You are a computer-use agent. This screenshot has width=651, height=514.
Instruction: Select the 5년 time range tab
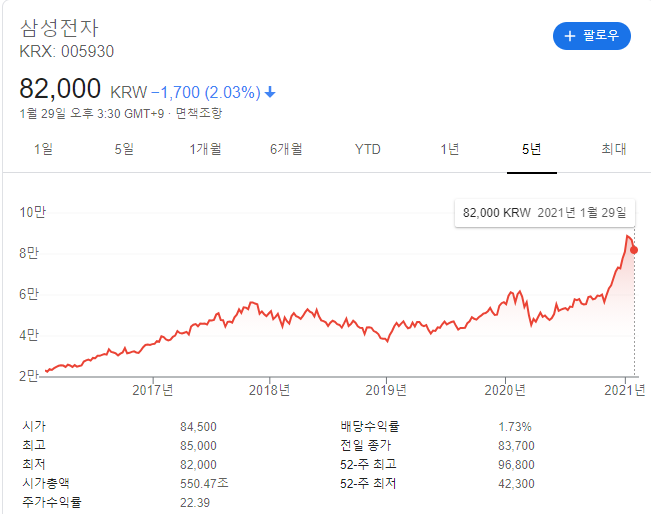tap(531, 149)
